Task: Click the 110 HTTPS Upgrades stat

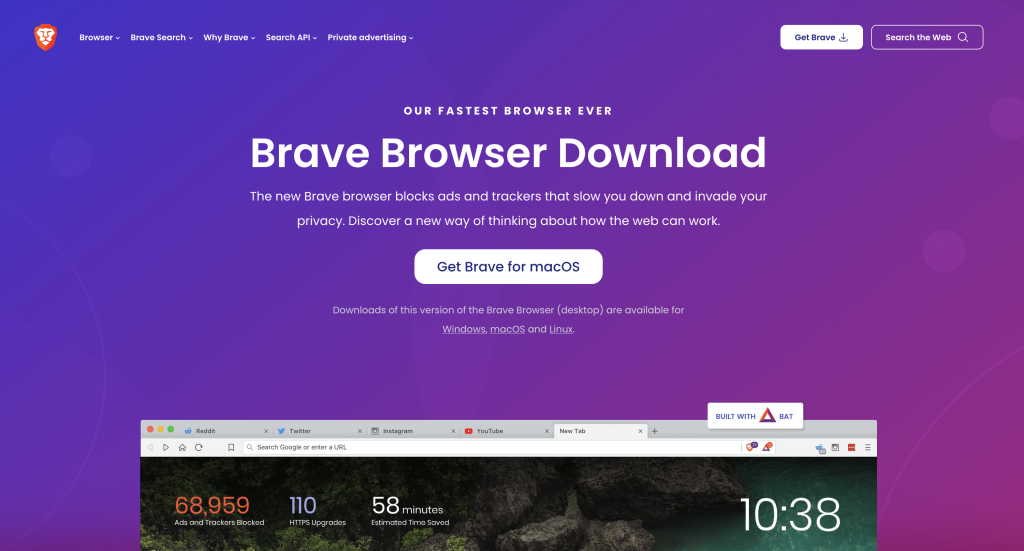Action: pyautogui.click(x=317, y=510)
